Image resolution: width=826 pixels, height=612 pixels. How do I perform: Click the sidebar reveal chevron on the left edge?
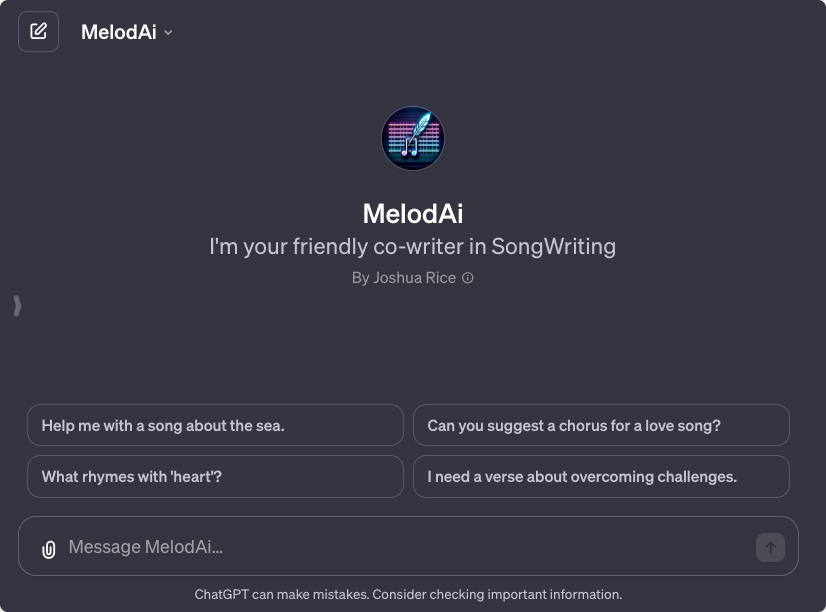click(16, 306)
